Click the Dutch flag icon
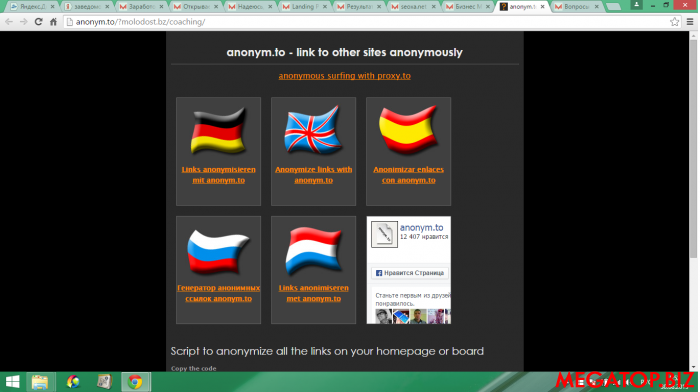This screenshot has height=392, width=700. (x=313, y=250)
